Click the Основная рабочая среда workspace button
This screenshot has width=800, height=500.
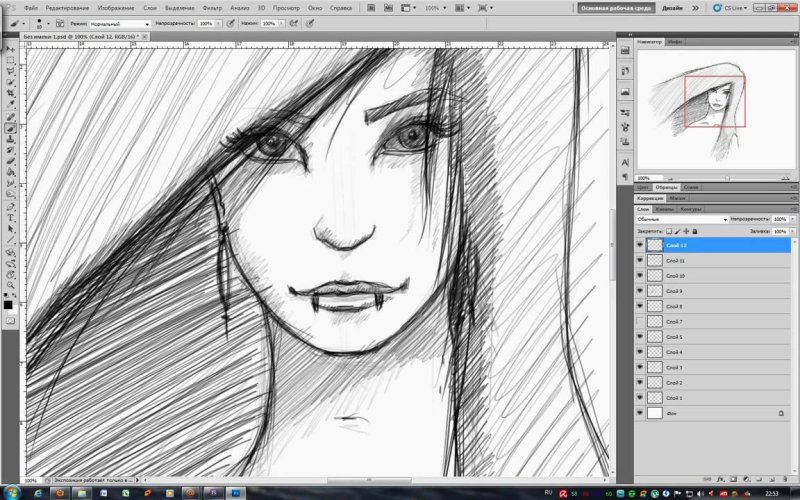pyautogui.click(x=614, y=7)
